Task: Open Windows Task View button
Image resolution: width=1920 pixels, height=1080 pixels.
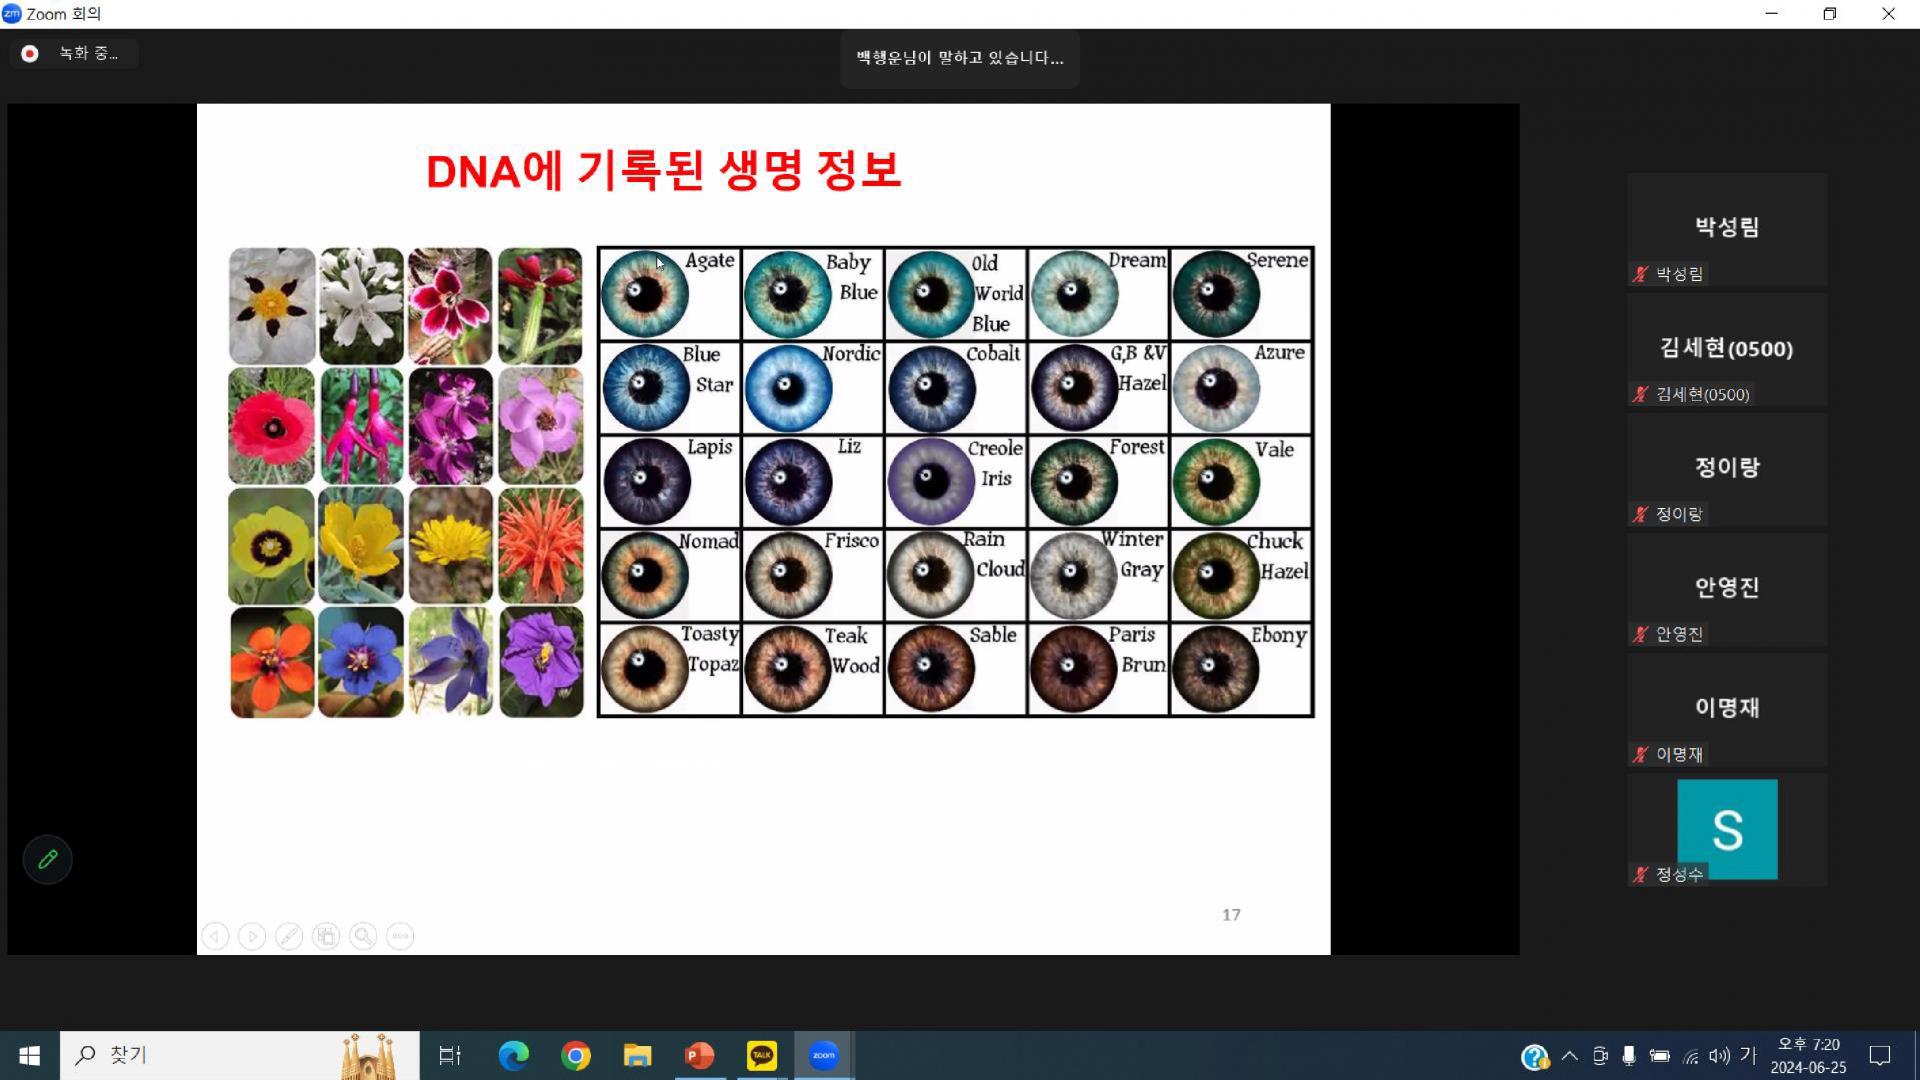Action: tap(450, 1055)
